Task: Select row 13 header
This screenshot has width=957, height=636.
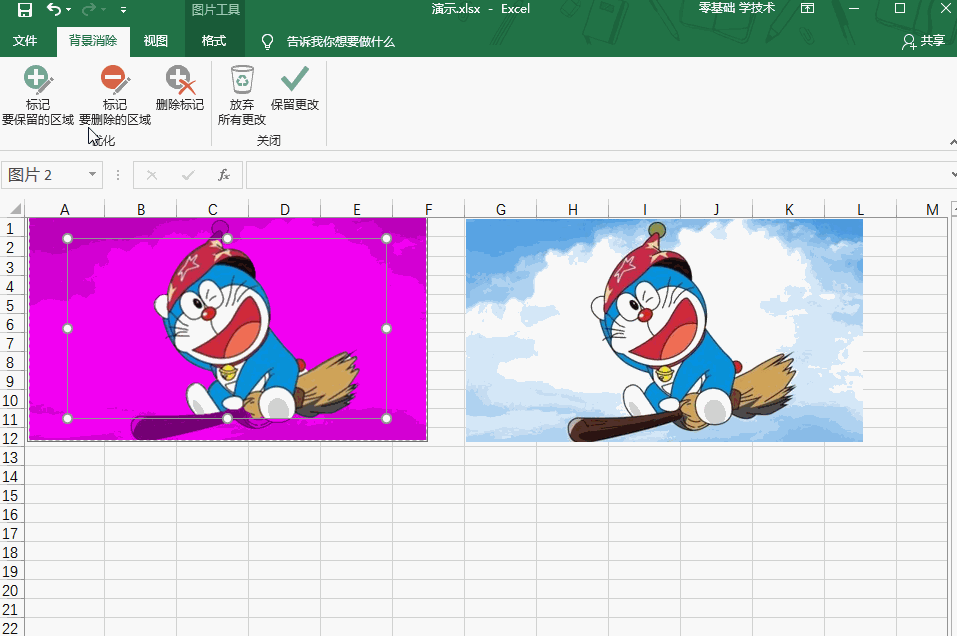Action: click(10, 458)
